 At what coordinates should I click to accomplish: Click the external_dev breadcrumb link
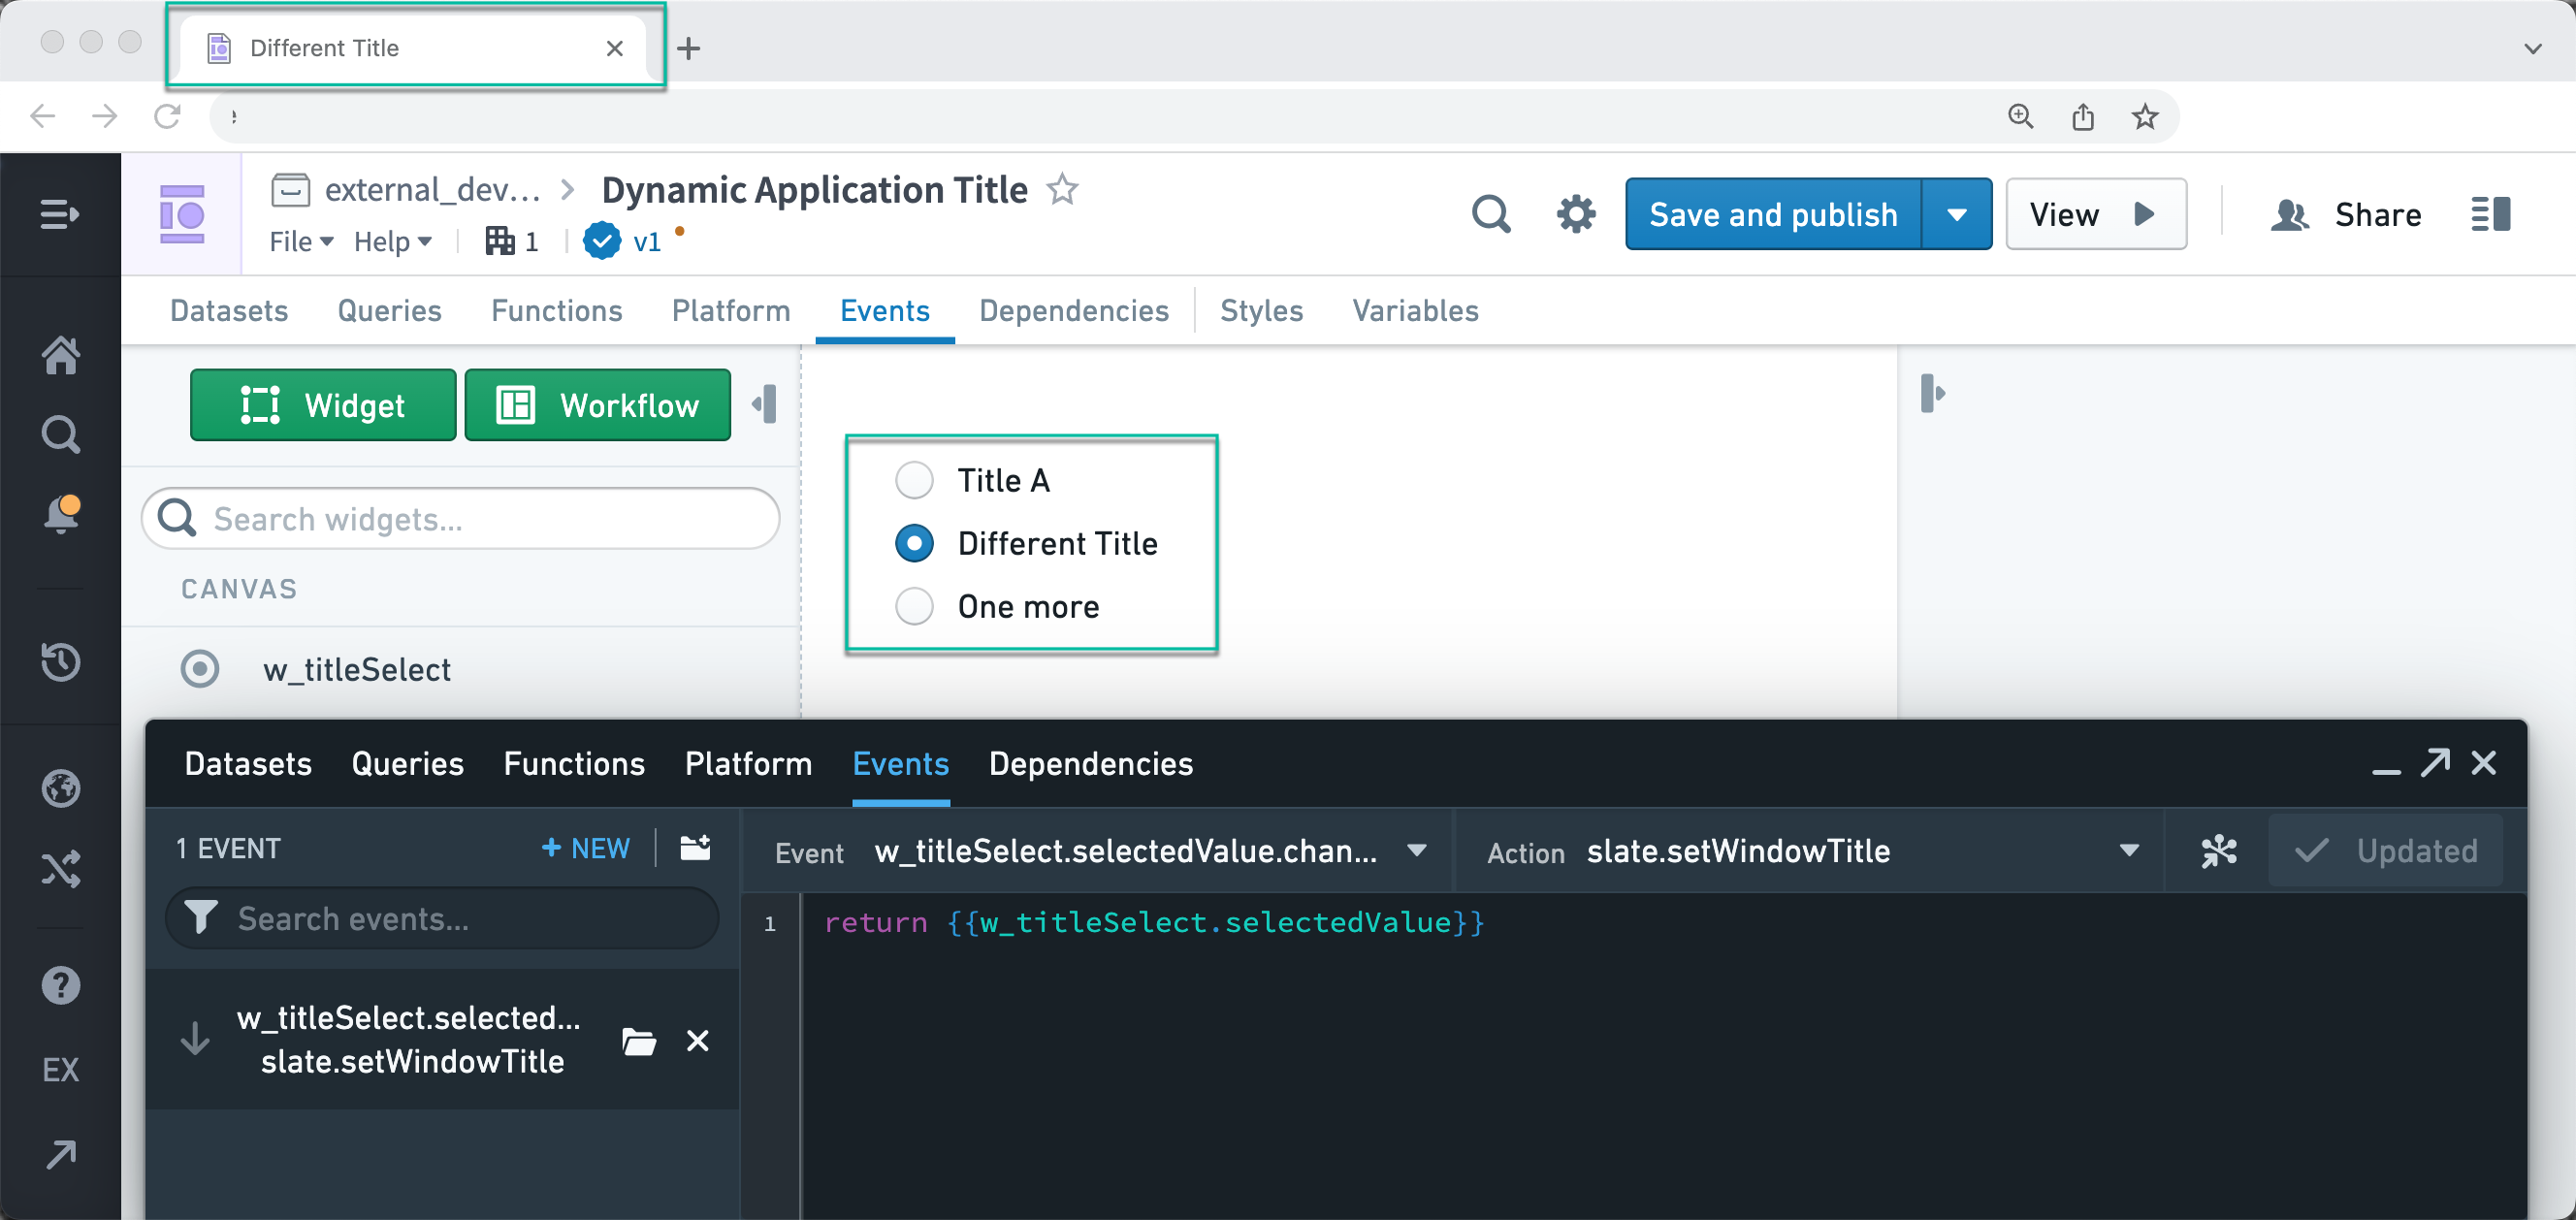[432, 189]
